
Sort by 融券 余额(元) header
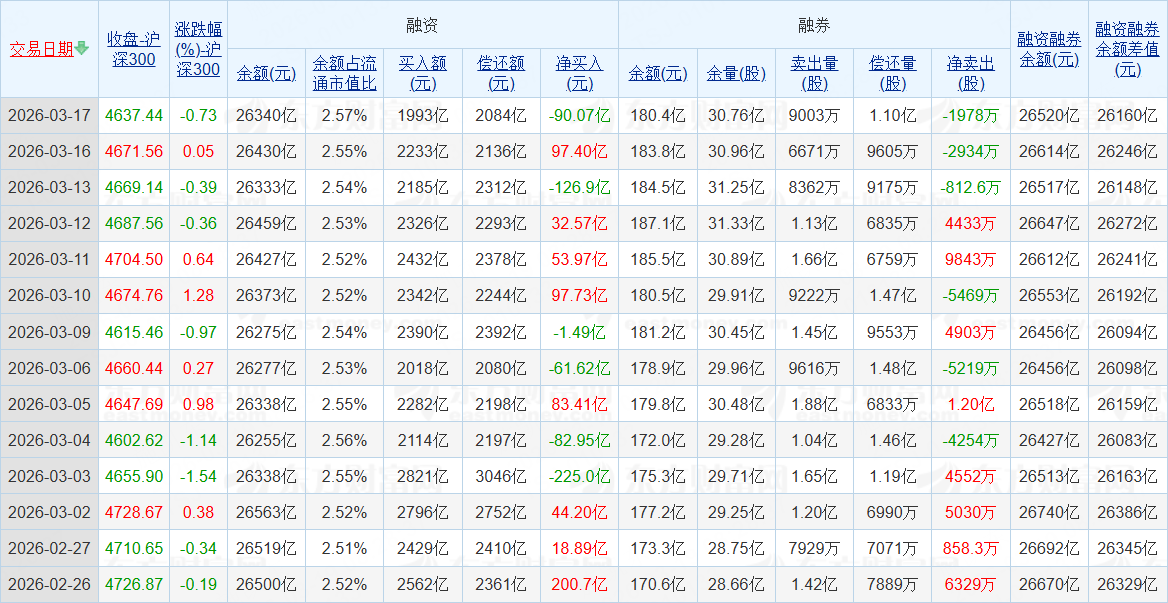[658, 74]
